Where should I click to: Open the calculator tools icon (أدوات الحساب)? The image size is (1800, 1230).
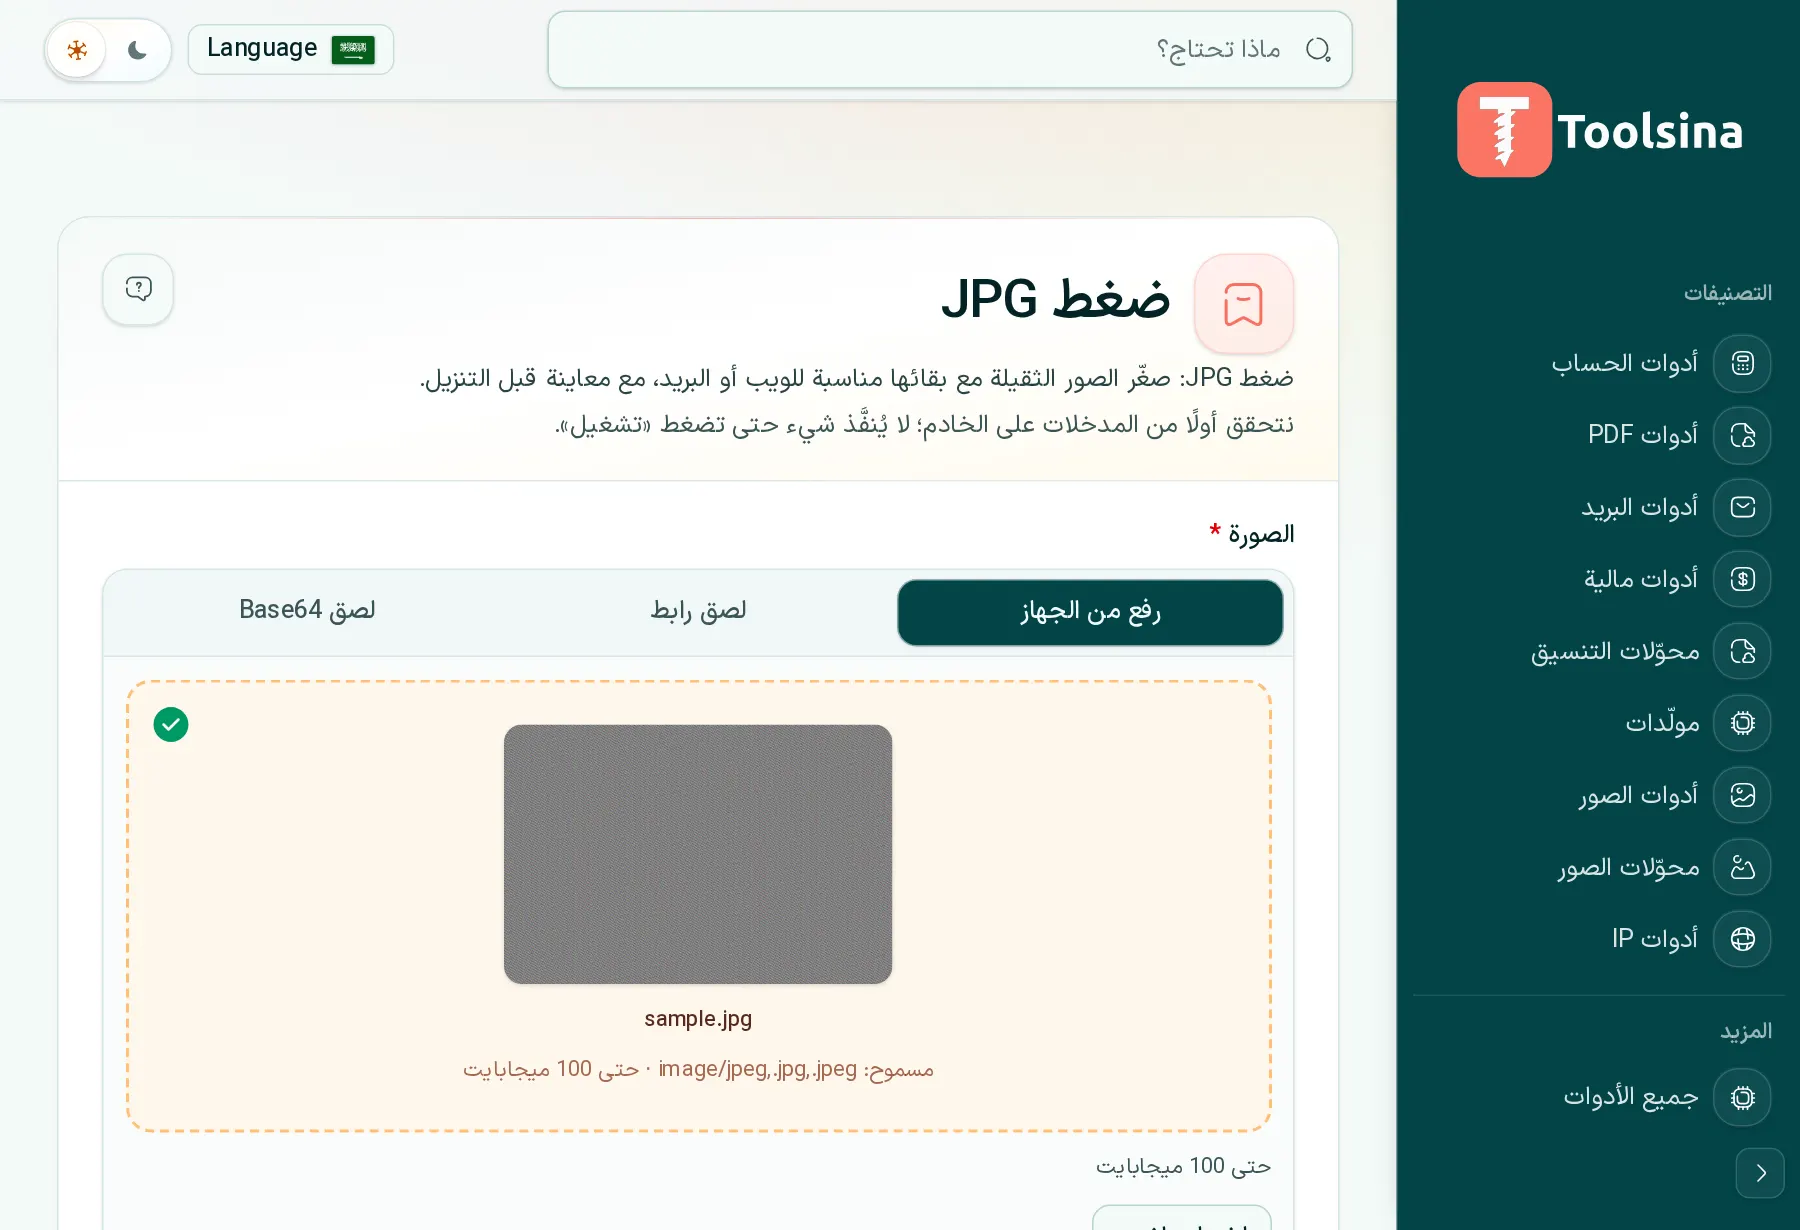click(x=1742, y=363)
